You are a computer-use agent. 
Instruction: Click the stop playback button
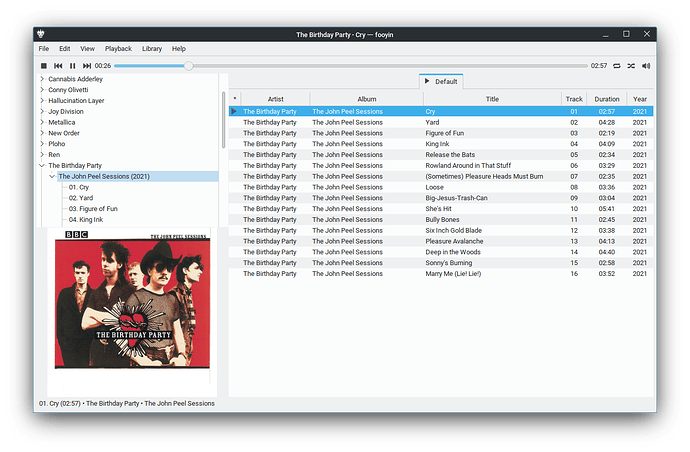coord(43,66)
